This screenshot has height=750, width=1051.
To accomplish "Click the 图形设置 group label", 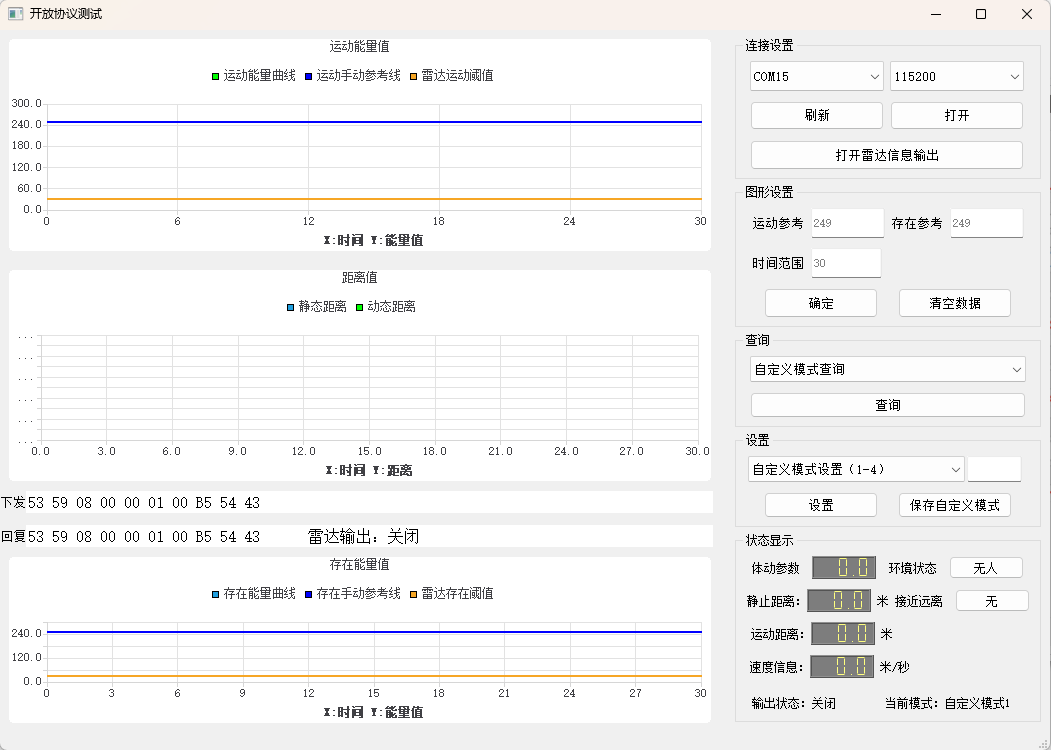I will [x=769, y=192].
